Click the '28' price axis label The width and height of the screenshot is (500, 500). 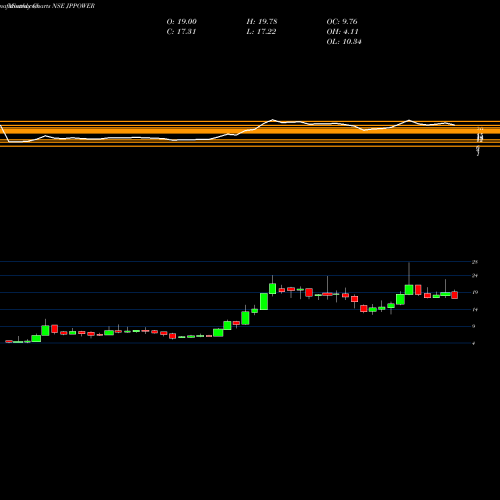pyautogui.click(x=475, y=262)
